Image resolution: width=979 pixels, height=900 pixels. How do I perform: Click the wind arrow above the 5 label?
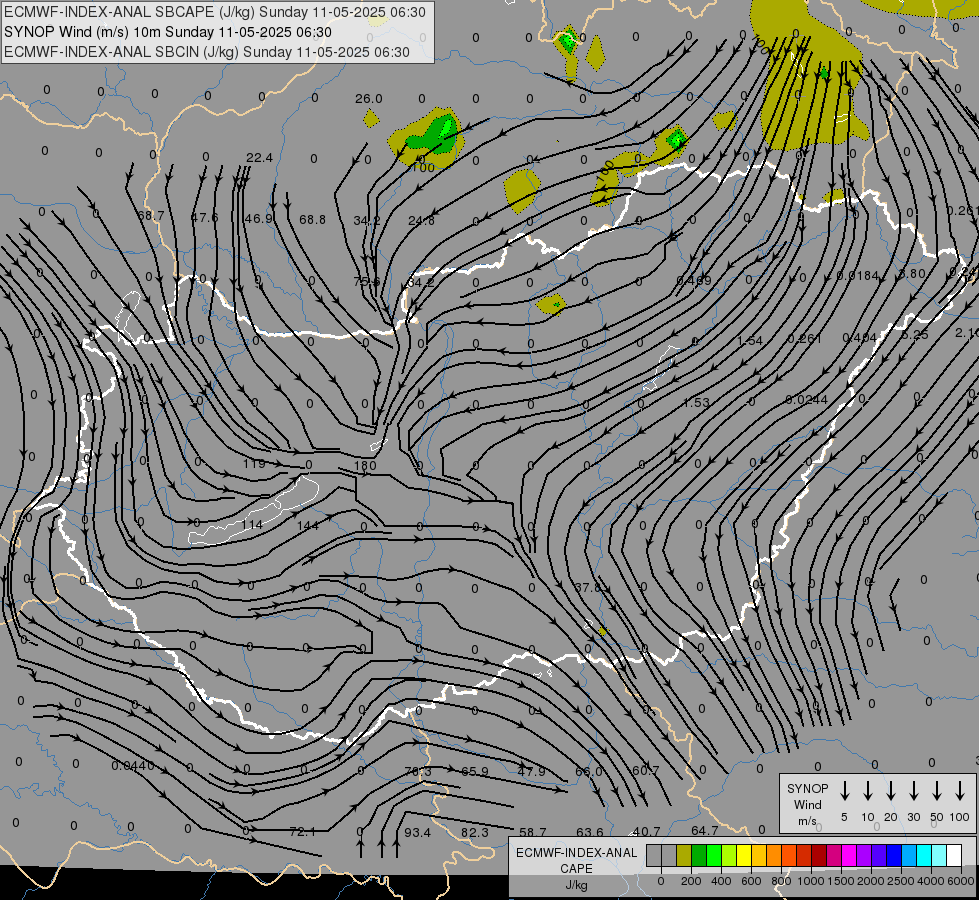(x=844, y=791)
